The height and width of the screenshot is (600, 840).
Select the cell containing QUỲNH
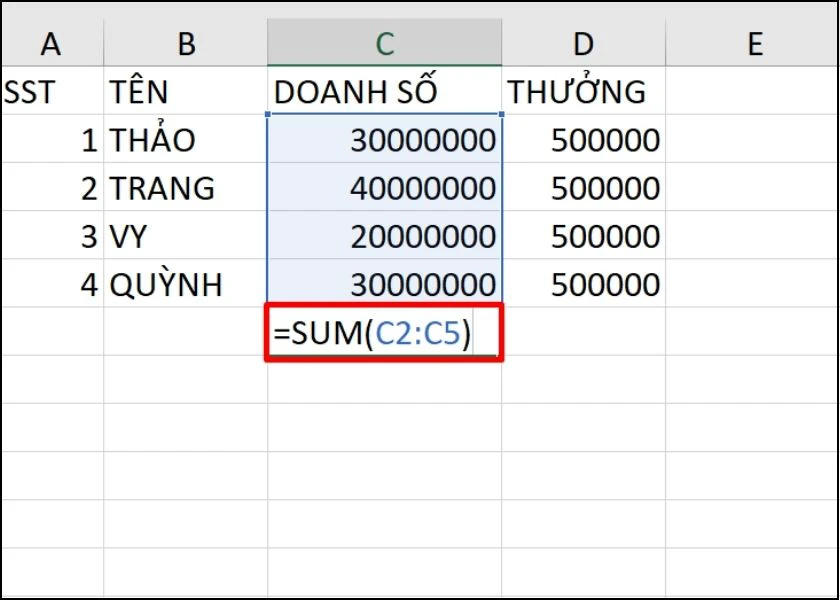(185, 283)
